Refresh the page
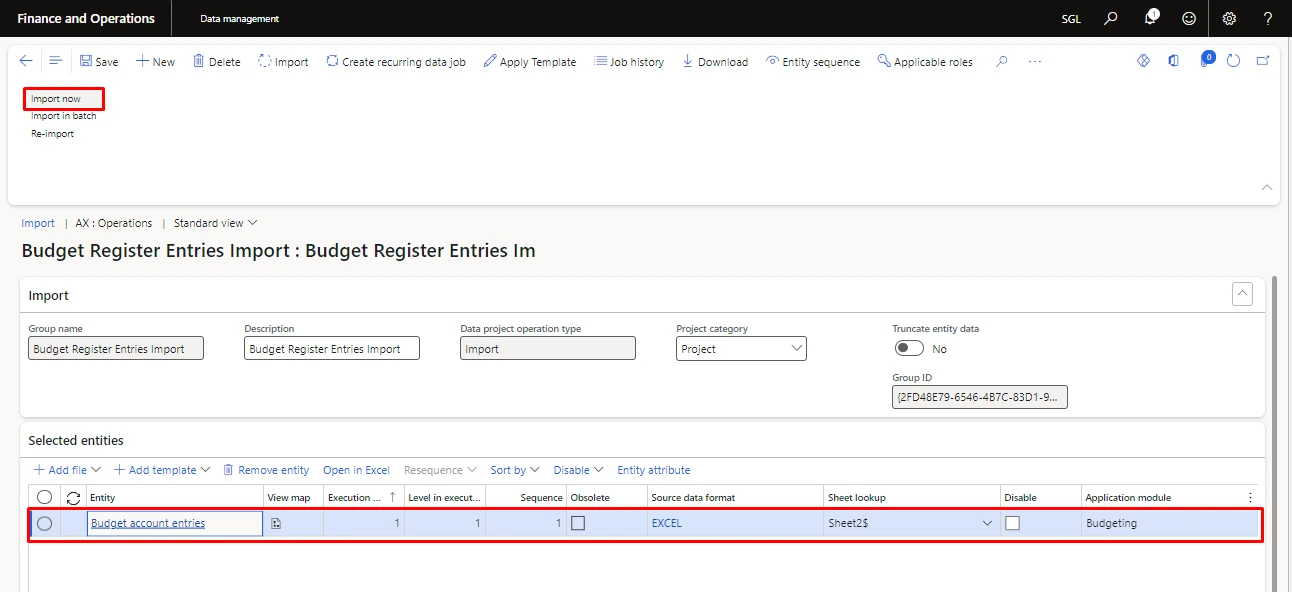The image size is (1292, 592). click(1234, 61)
